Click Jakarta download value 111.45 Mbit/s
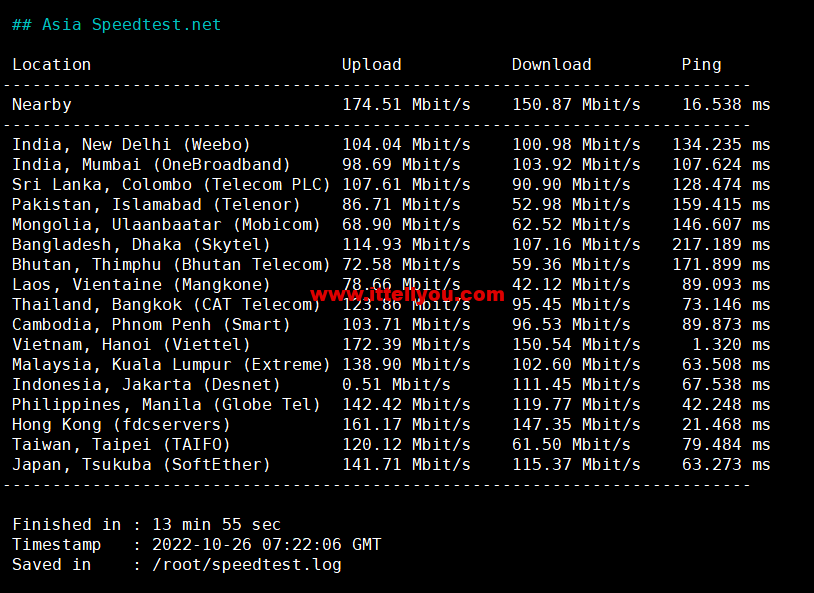The image size is (814, 593). click(x=576, y=385)
